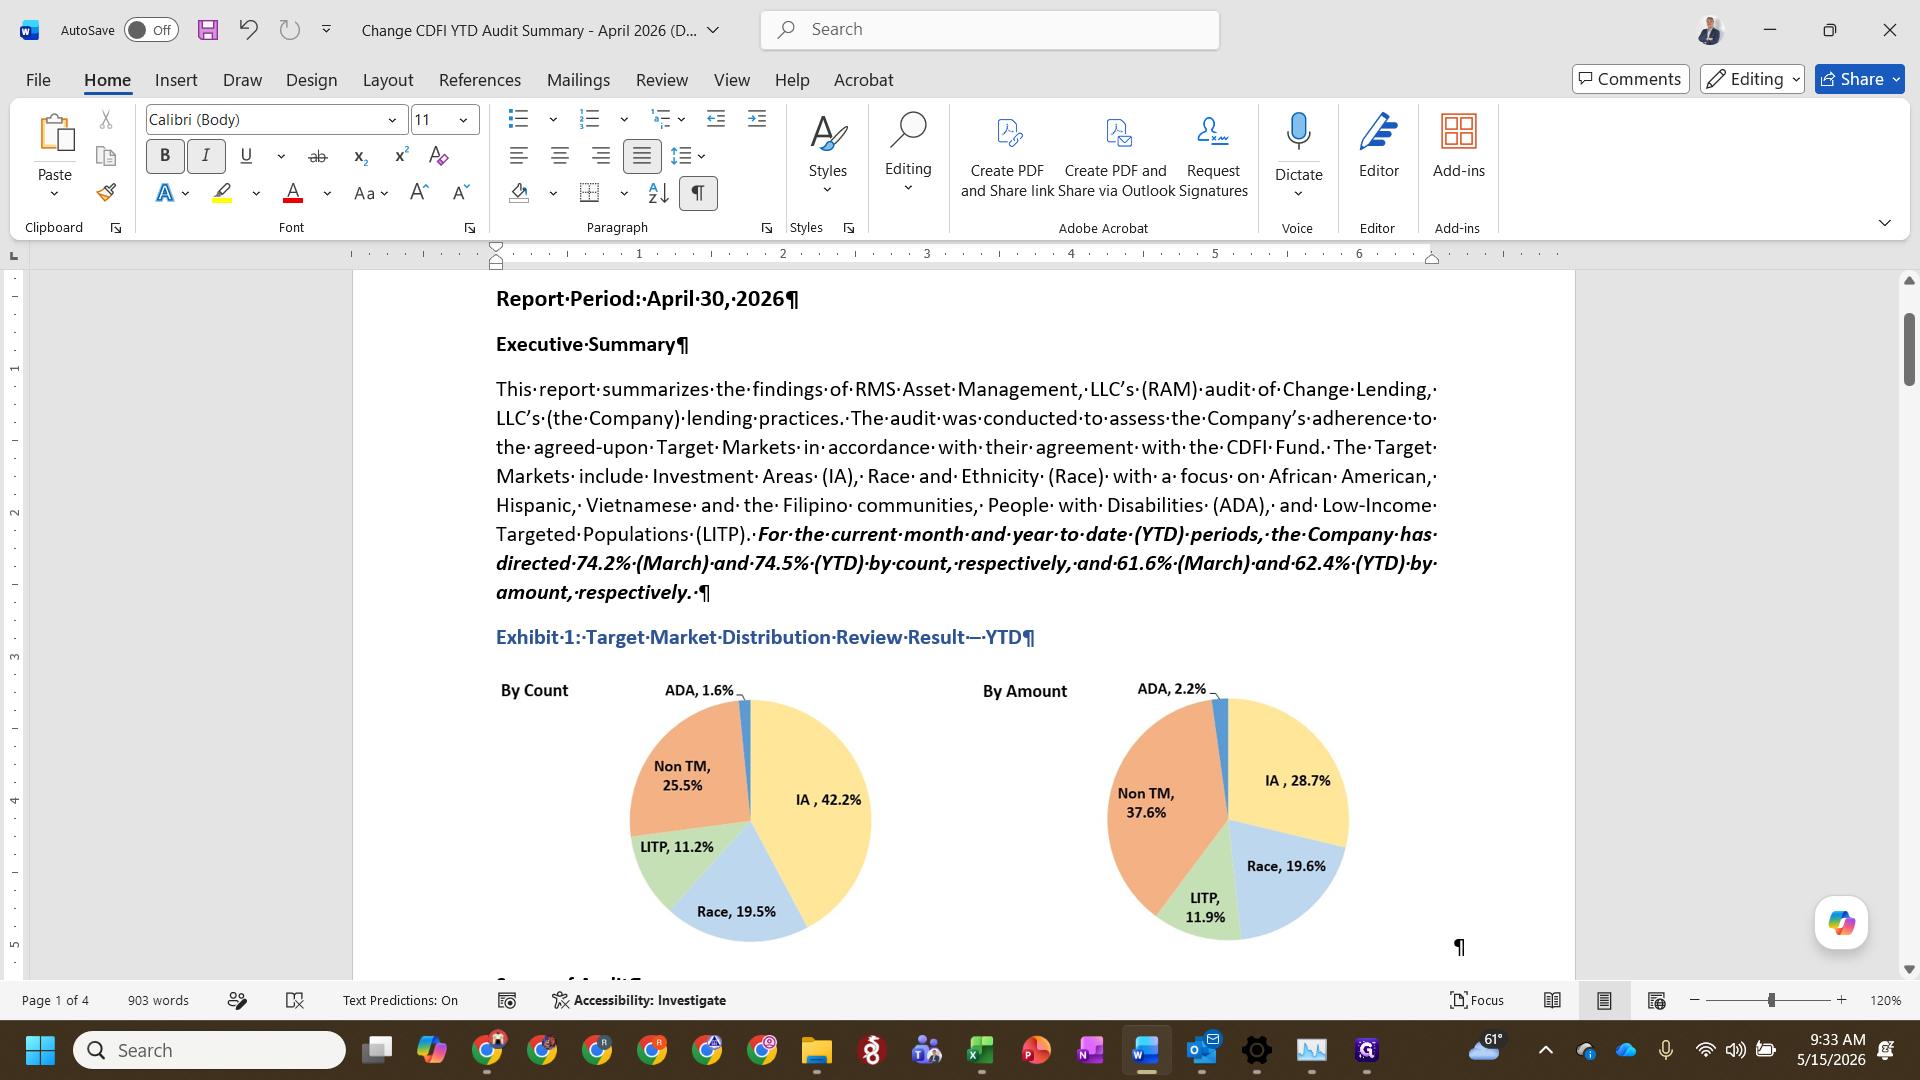Toggle Italic formatting
1920x1080 pixels.
pyautogui.click(x=206, y=156)
